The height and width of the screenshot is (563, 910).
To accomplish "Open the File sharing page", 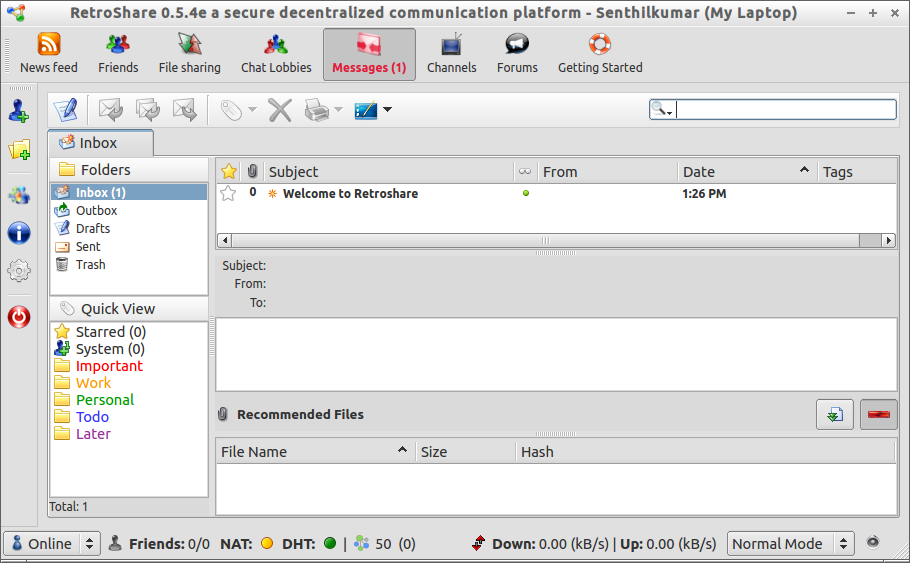I will [190, 55].
